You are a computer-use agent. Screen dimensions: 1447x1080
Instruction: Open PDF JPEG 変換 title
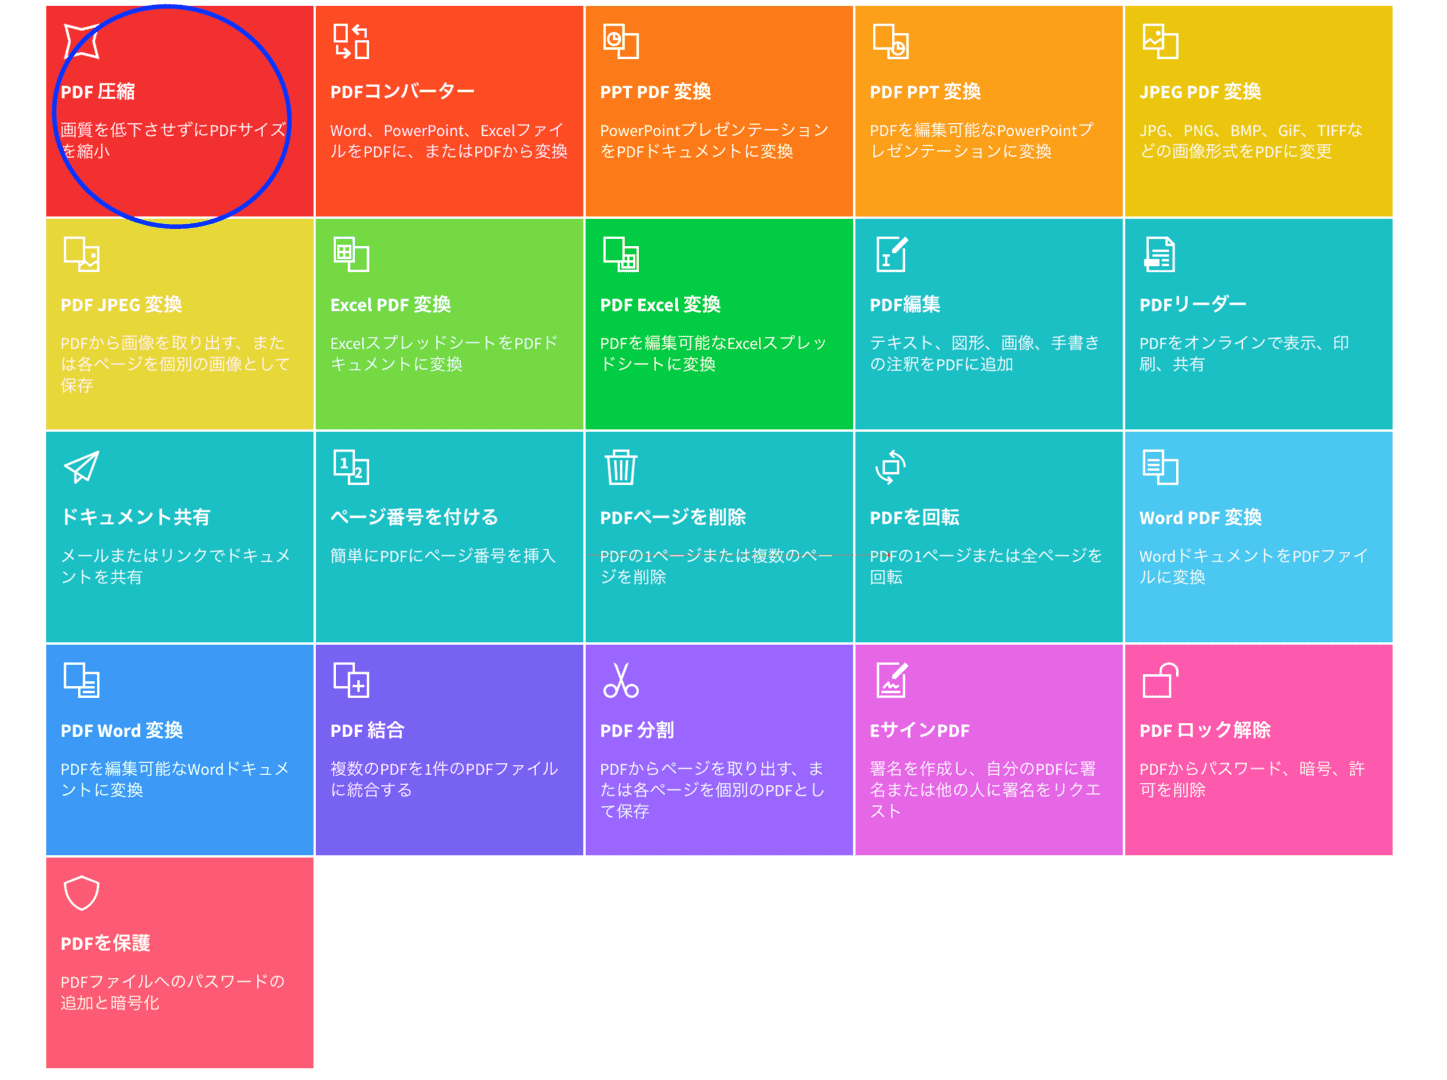click(x=121, y=305)
